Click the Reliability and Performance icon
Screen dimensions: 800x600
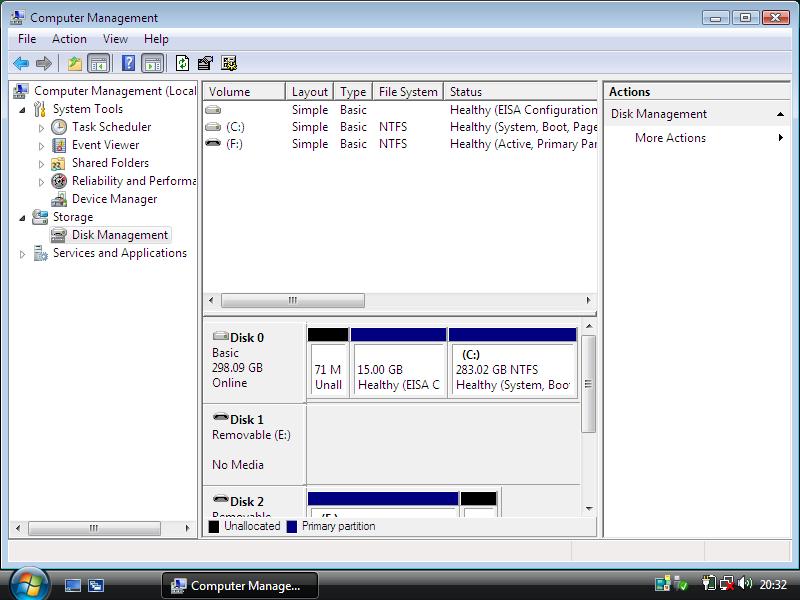point(59,181)
